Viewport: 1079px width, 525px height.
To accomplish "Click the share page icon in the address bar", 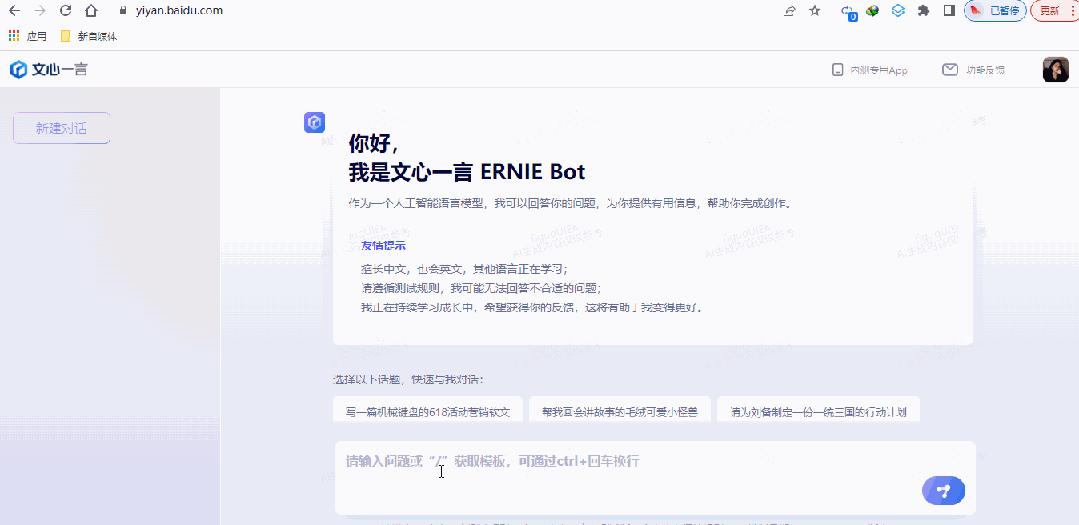I will (x=790, y=11).
